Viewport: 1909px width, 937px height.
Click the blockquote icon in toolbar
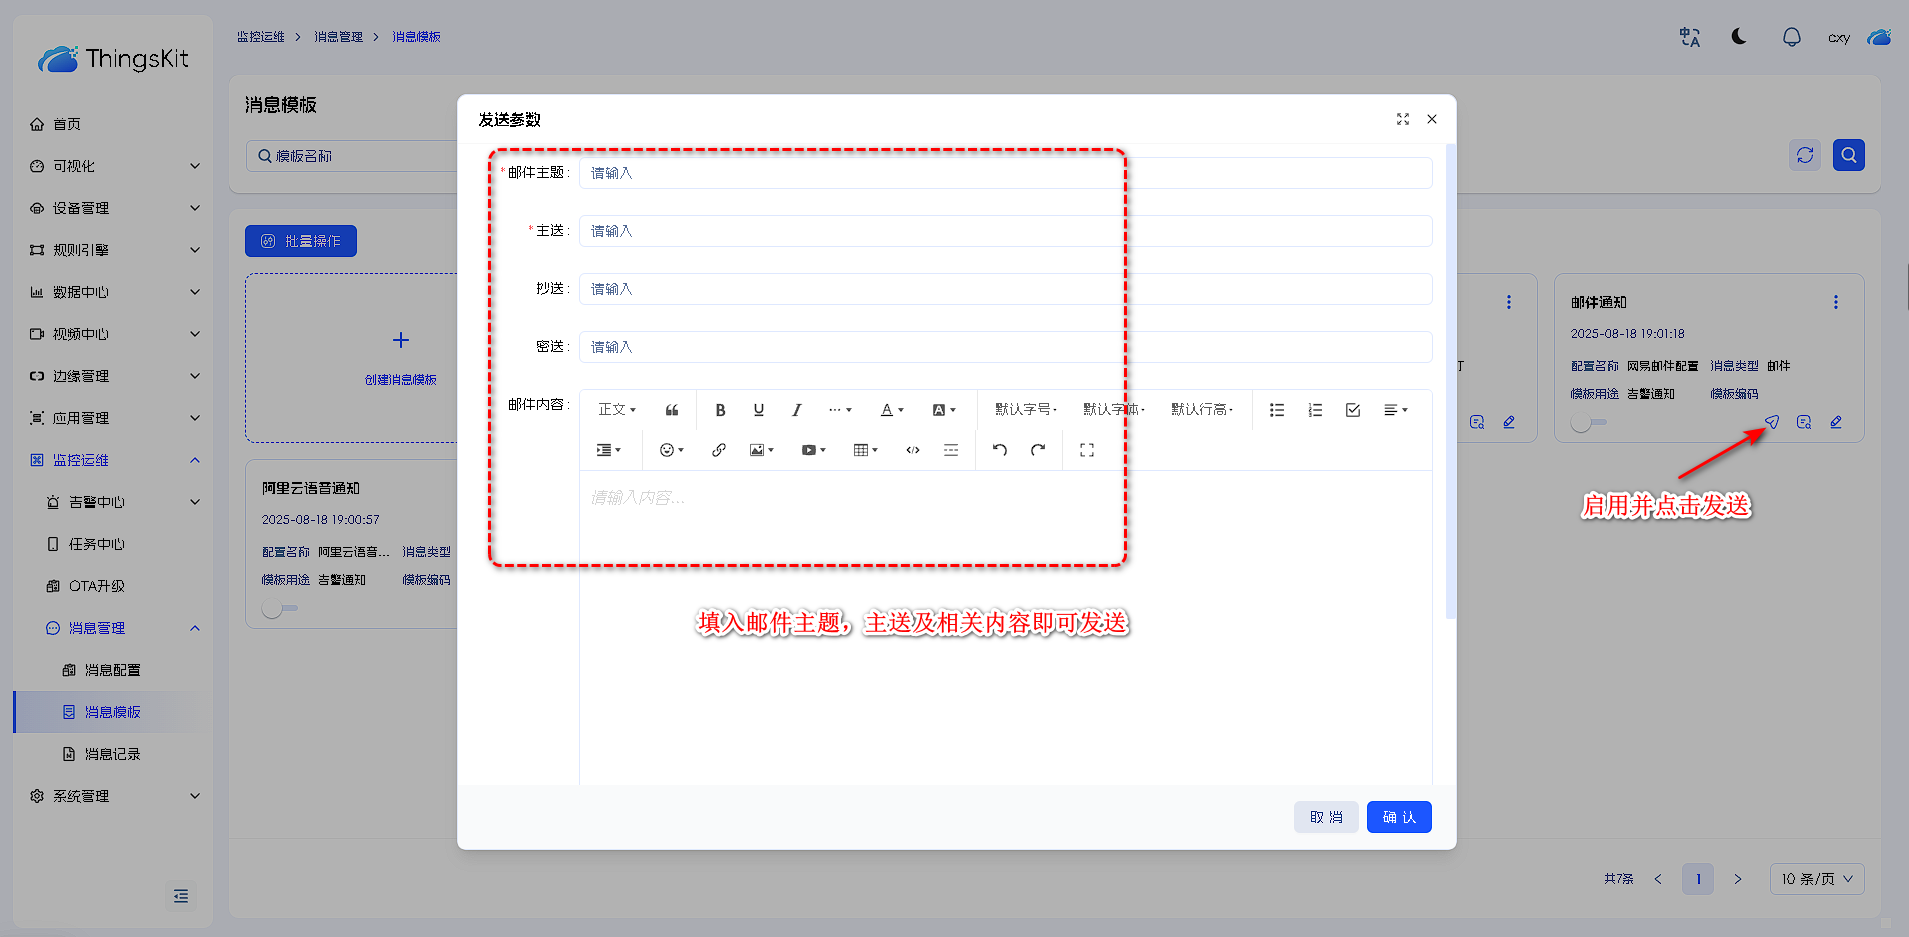(x=672, y=410)
